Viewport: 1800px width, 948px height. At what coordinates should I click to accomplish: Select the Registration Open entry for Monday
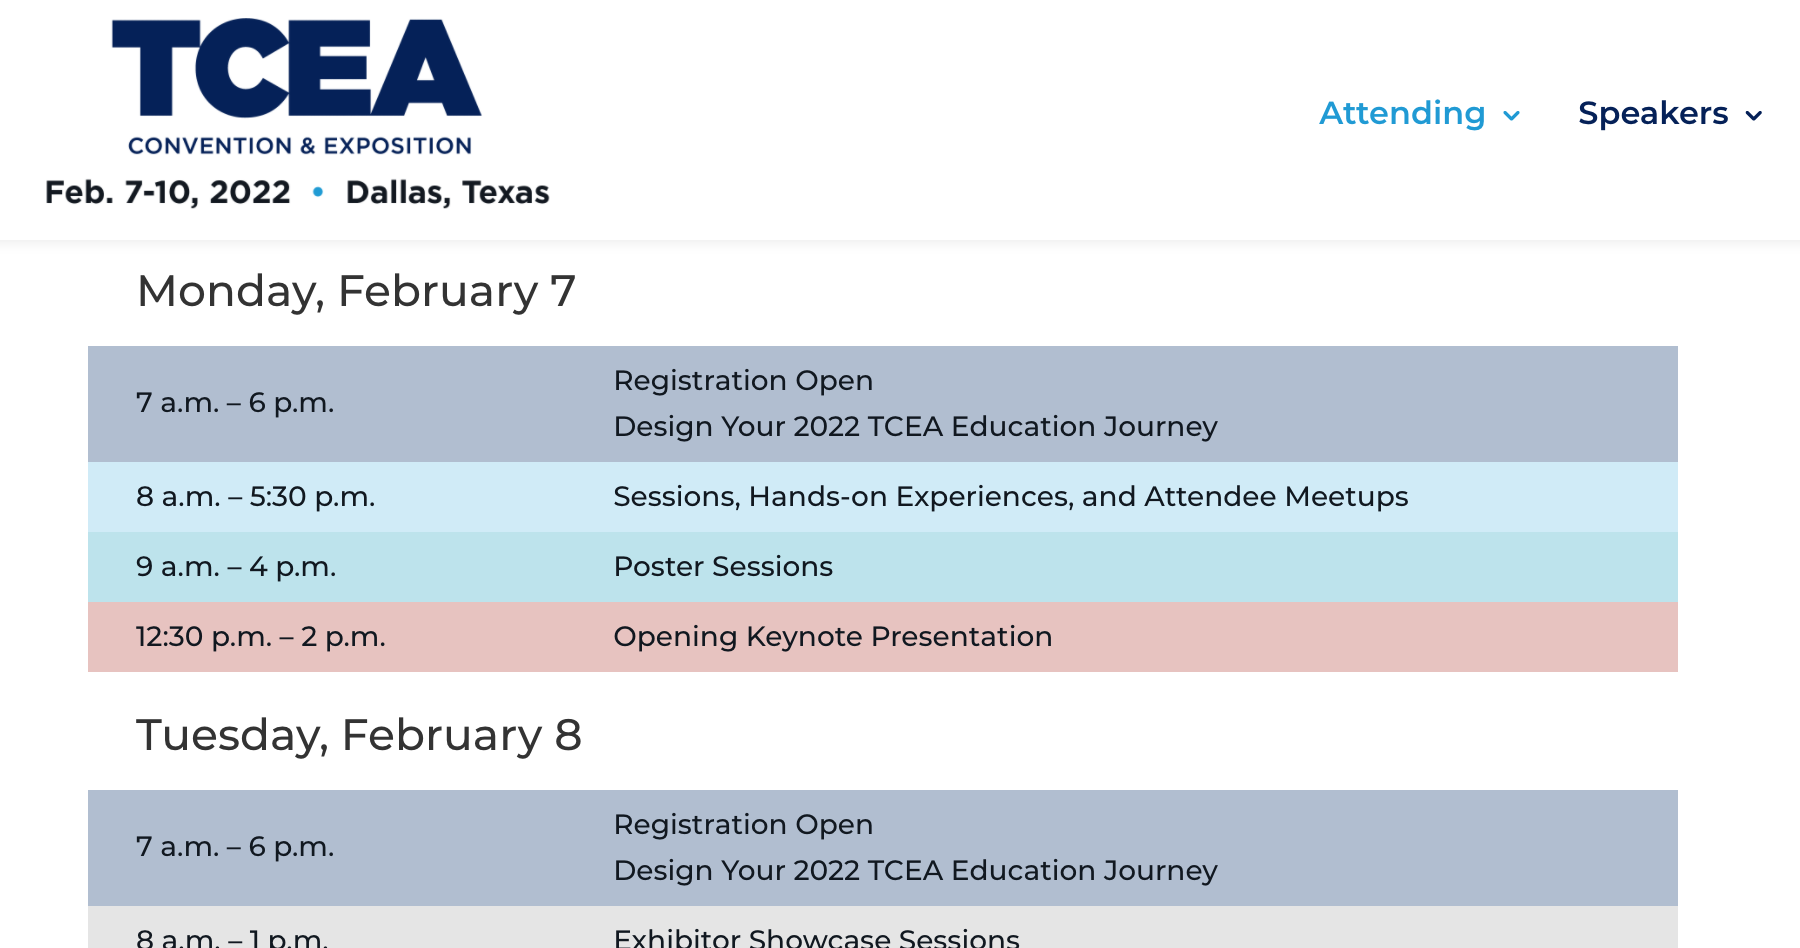pos(743,381)
